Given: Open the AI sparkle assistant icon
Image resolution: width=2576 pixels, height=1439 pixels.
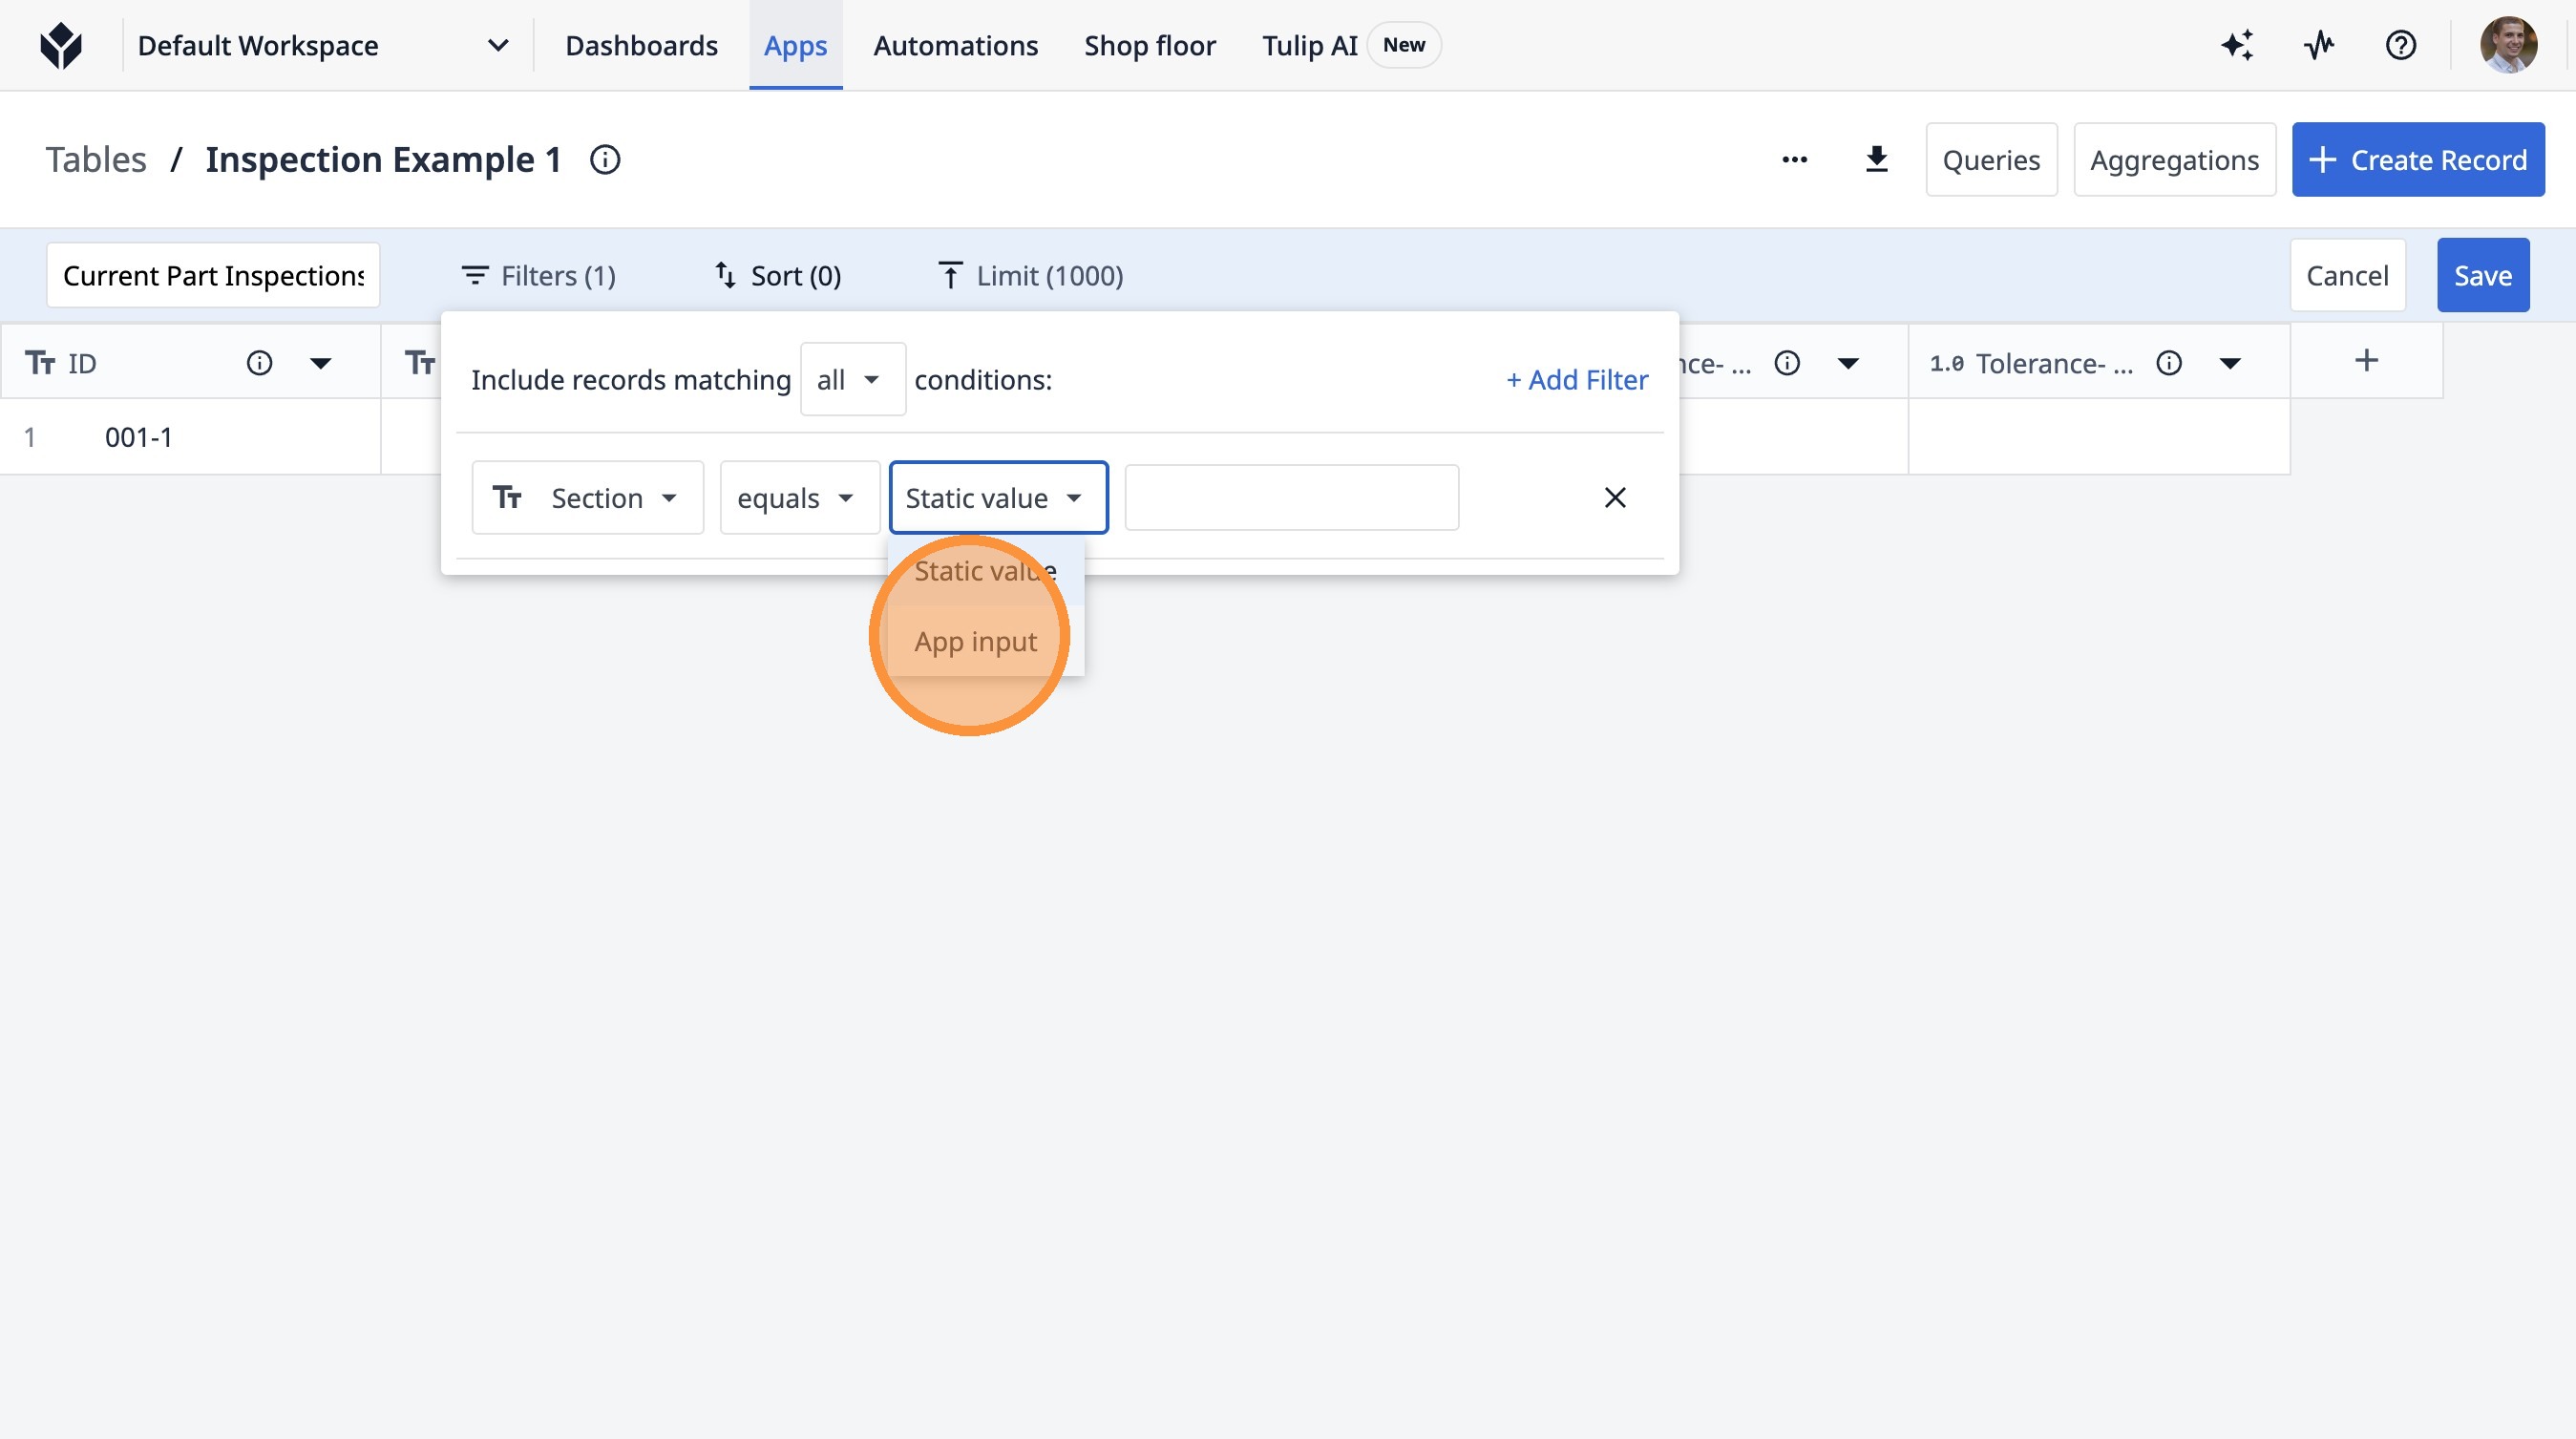Looking at the screenshot, I should pos(2237,45).
